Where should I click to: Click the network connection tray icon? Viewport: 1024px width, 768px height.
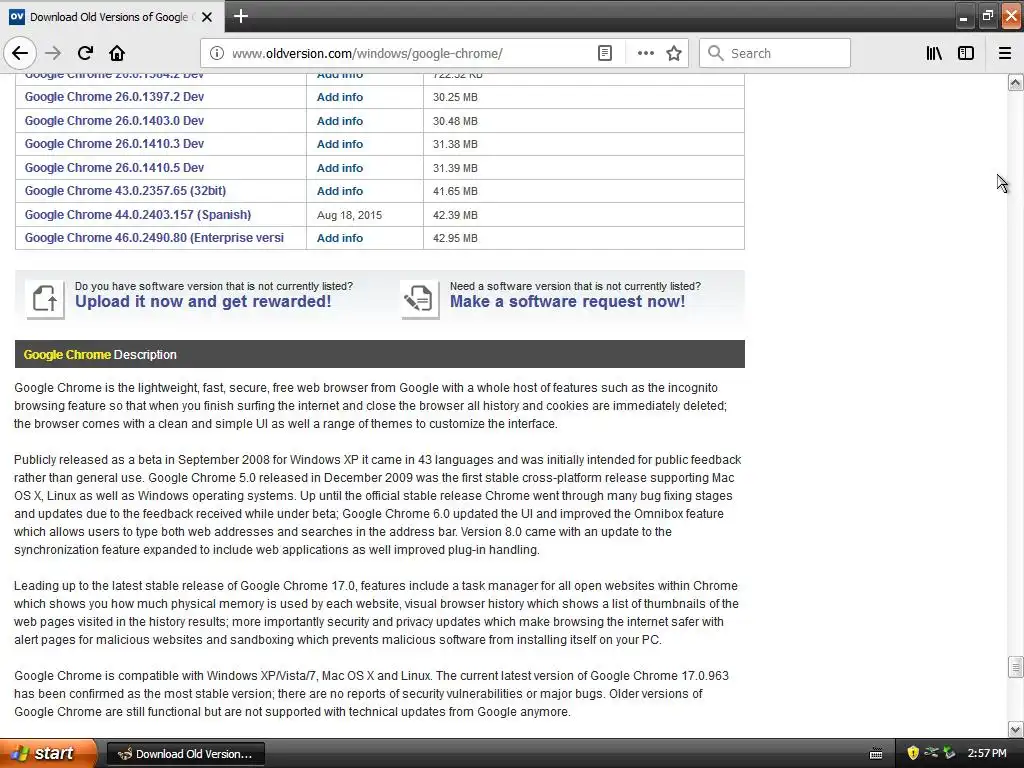click(x=931, y=753)
